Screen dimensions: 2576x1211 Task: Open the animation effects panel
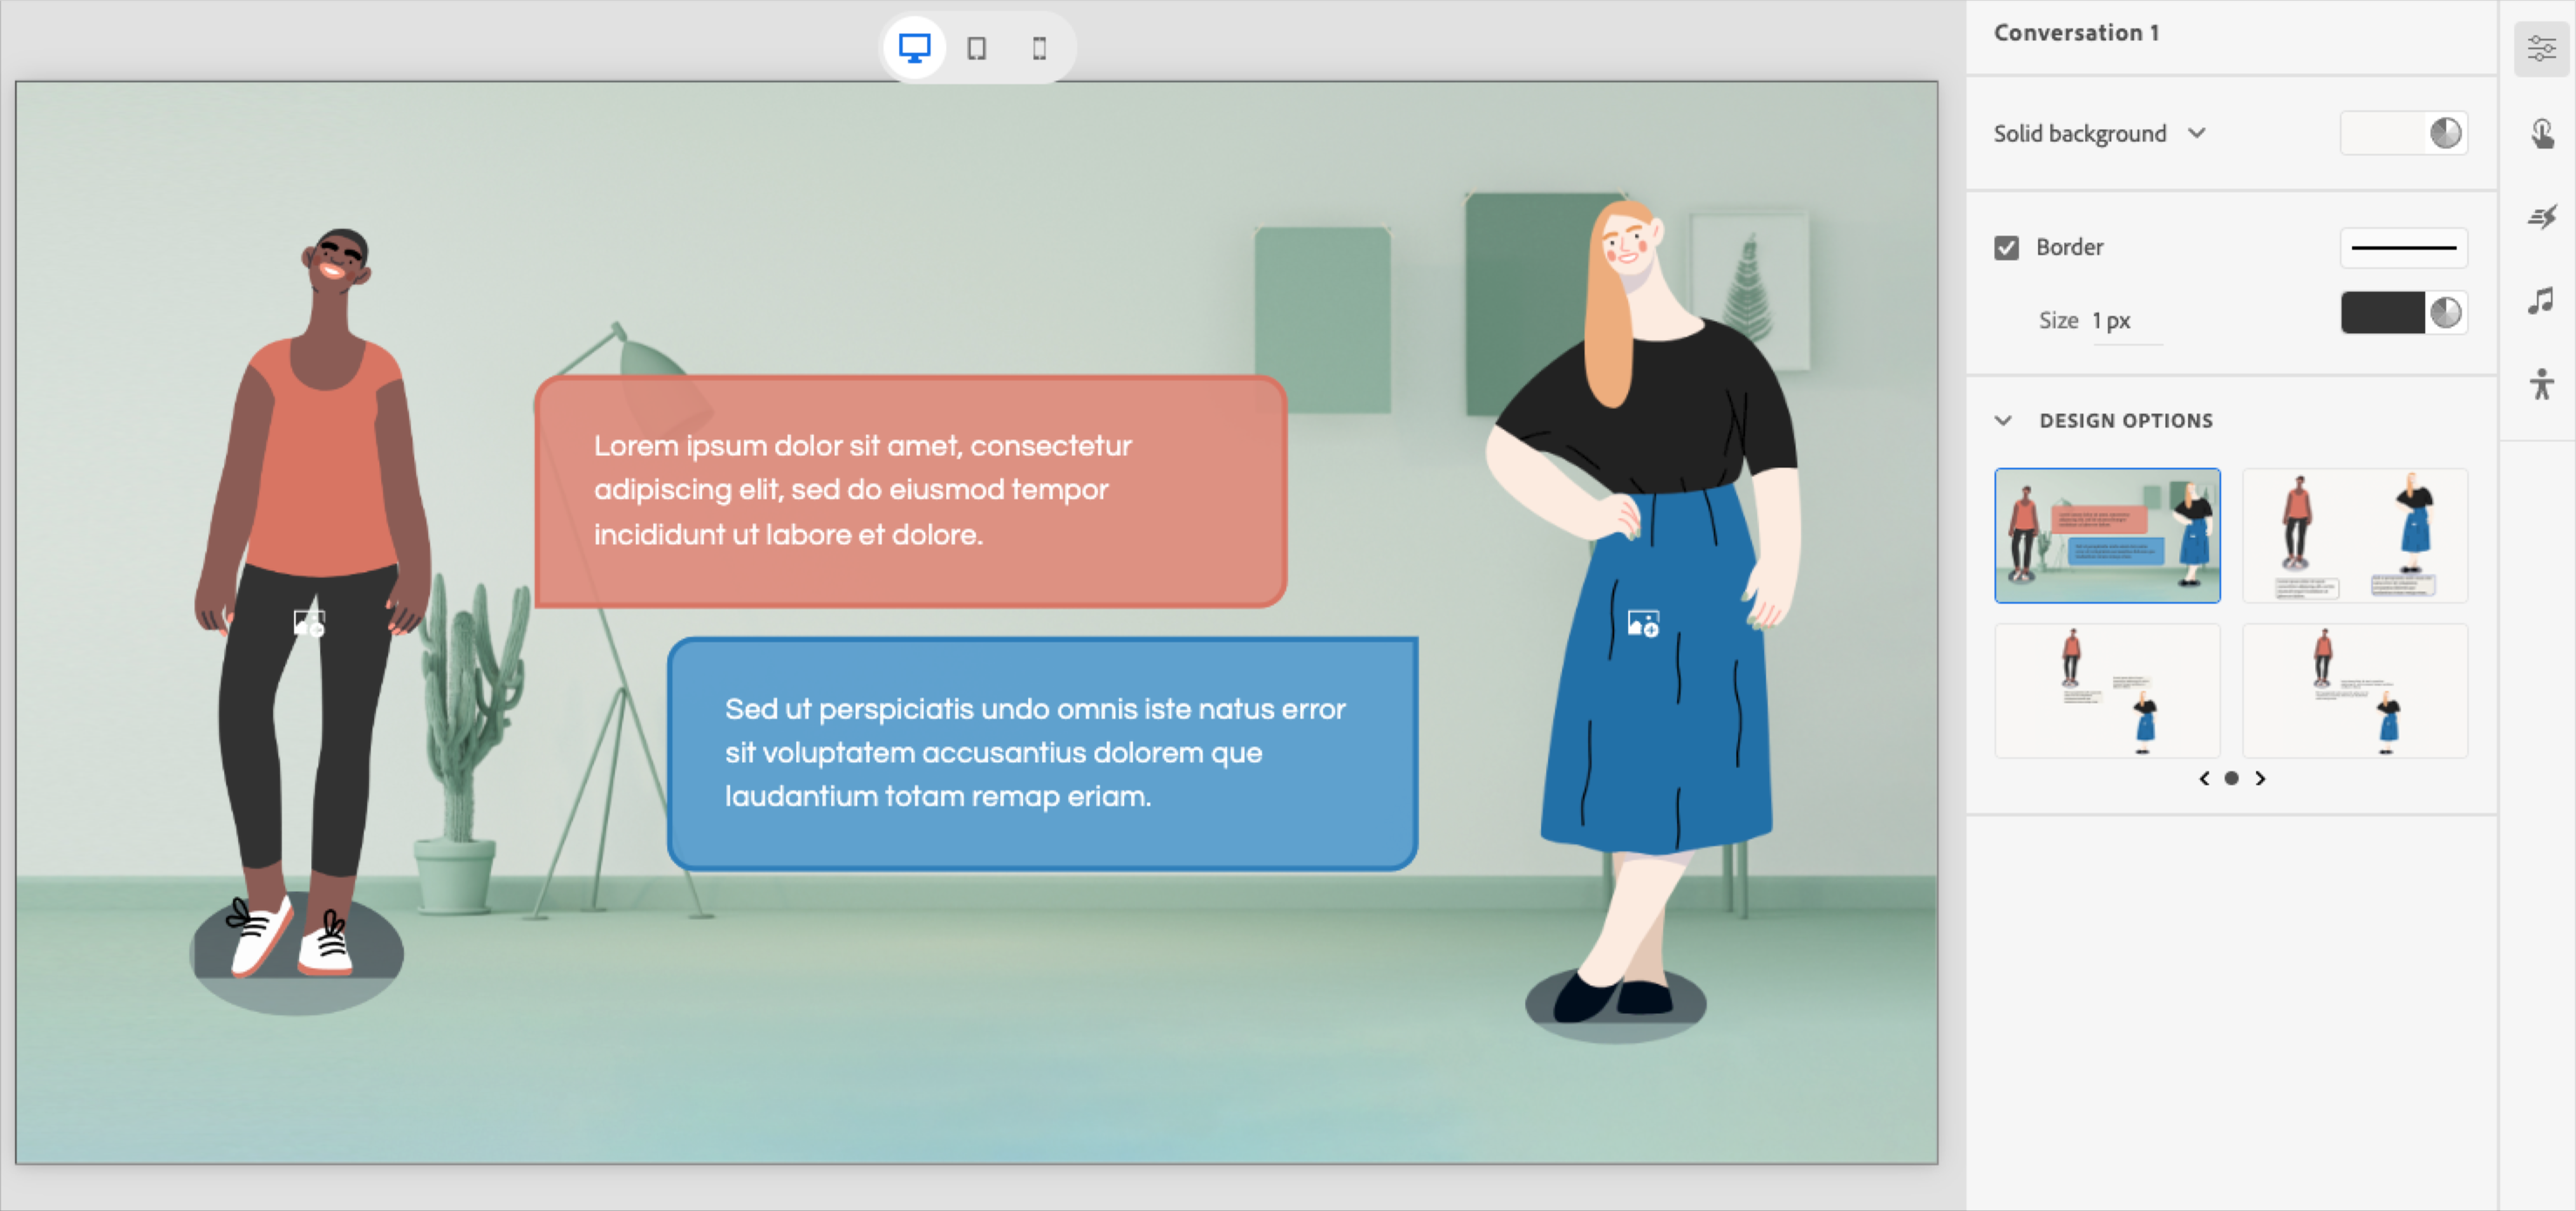coord(2541,216)
